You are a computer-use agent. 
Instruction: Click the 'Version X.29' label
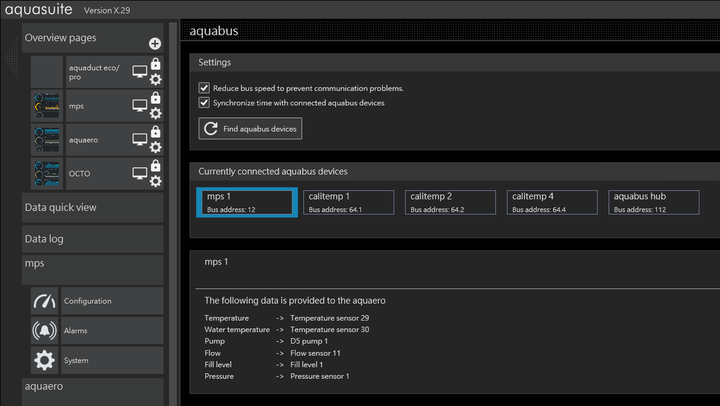[107, 11]
